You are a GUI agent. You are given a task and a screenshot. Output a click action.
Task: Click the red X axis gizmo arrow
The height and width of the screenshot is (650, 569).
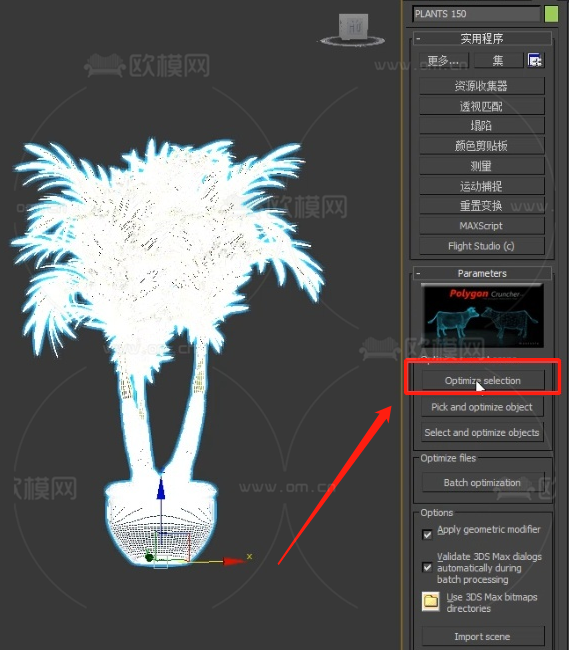coord(234,561)
